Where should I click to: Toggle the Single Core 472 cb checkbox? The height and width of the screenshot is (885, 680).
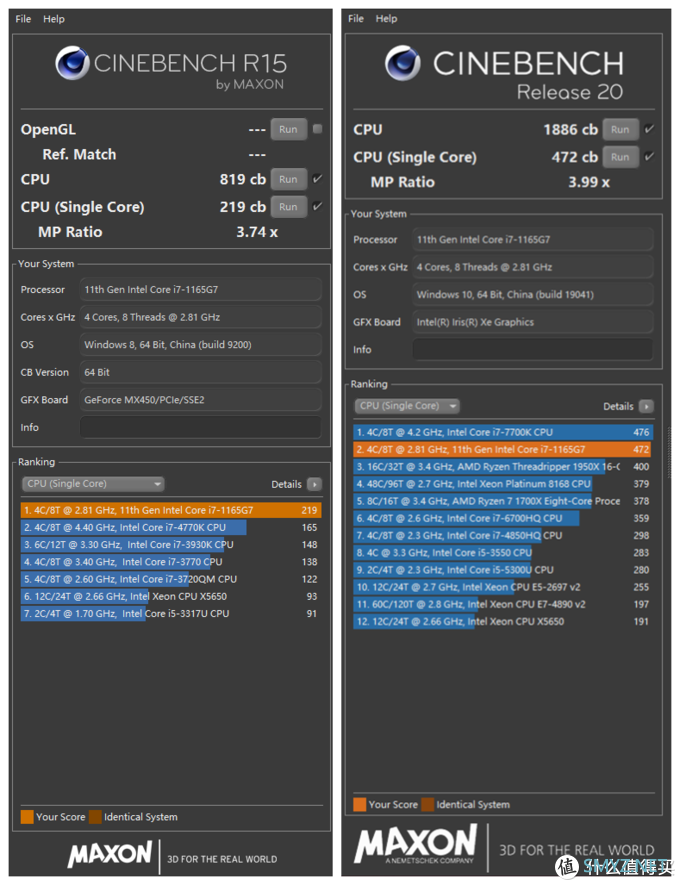tap(650, 156)
